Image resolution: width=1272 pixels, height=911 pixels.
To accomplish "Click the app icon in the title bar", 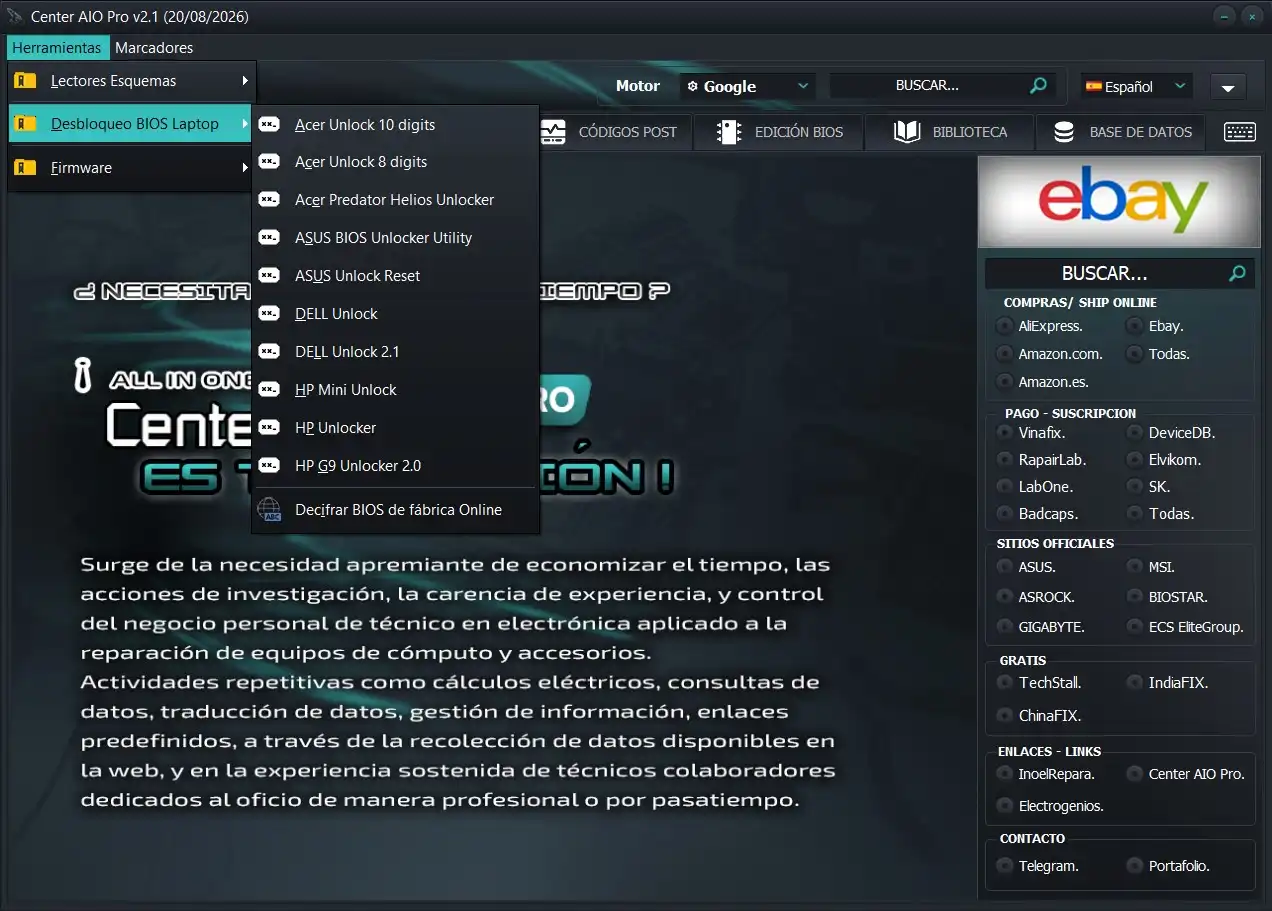I will [14, 17].
